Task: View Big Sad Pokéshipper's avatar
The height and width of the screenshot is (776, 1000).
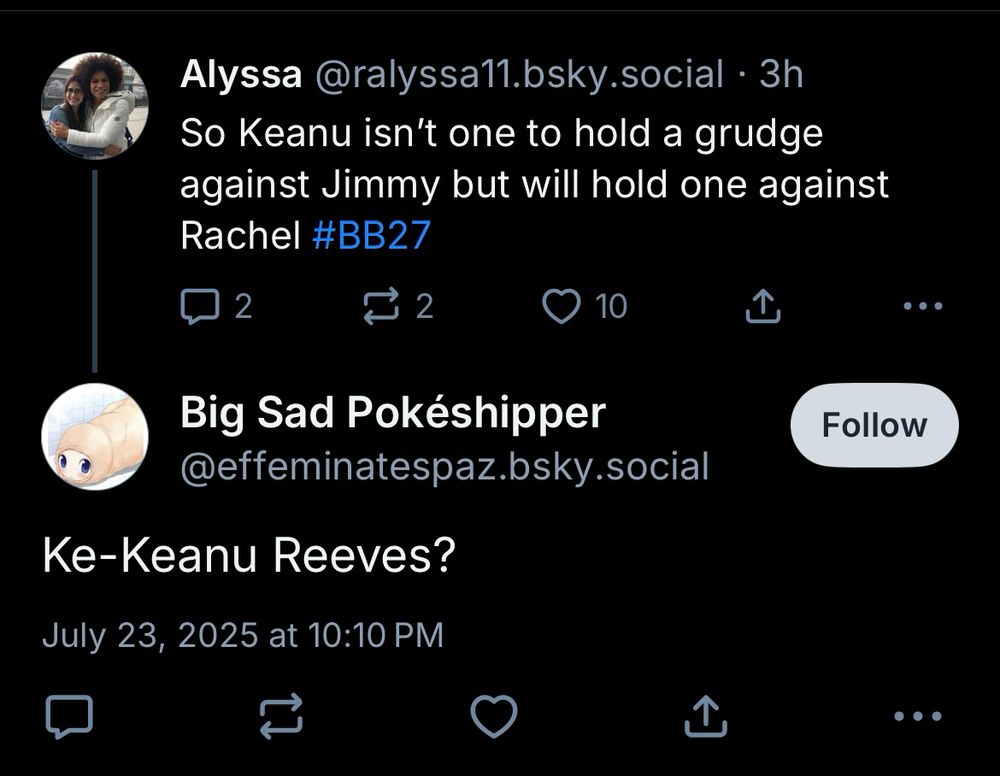Action: point(94,437)
